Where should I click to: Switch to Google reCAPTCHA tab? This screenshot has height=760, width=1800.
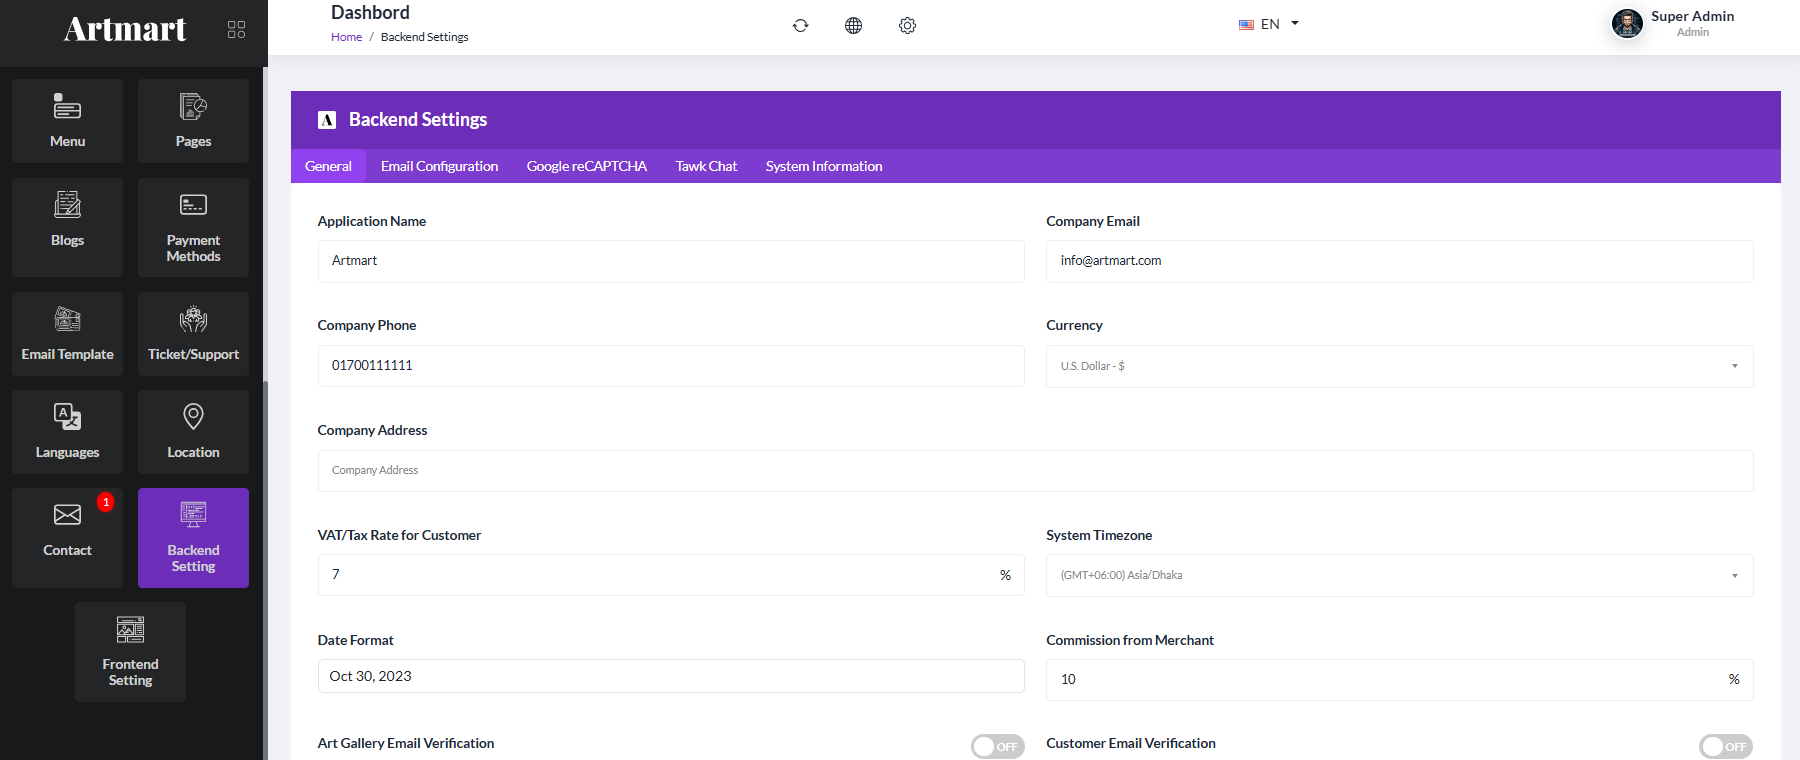click(x=587, y=166)
